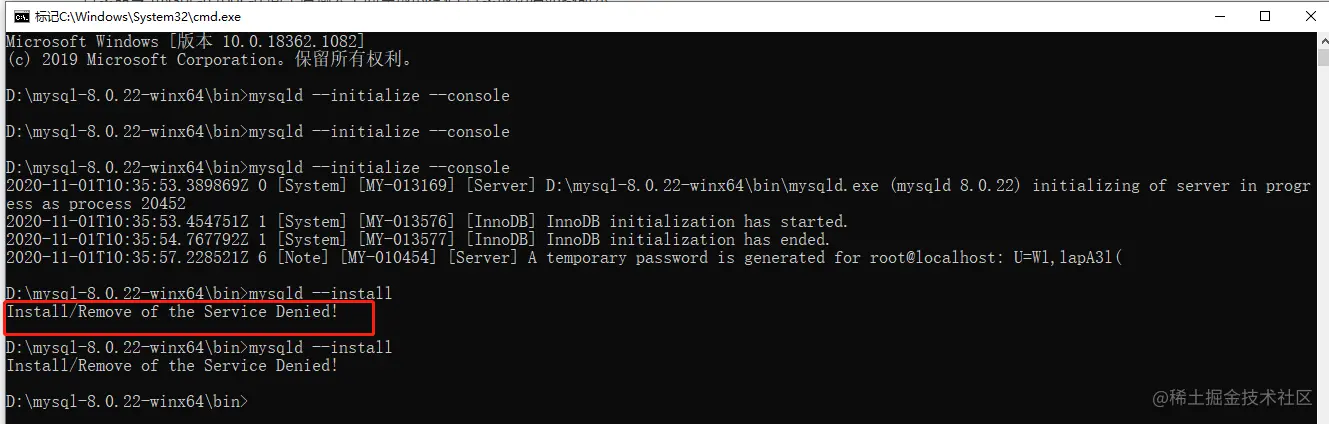
Task: Click the InnoDB initialization has started line
Action: coord(427,222)
